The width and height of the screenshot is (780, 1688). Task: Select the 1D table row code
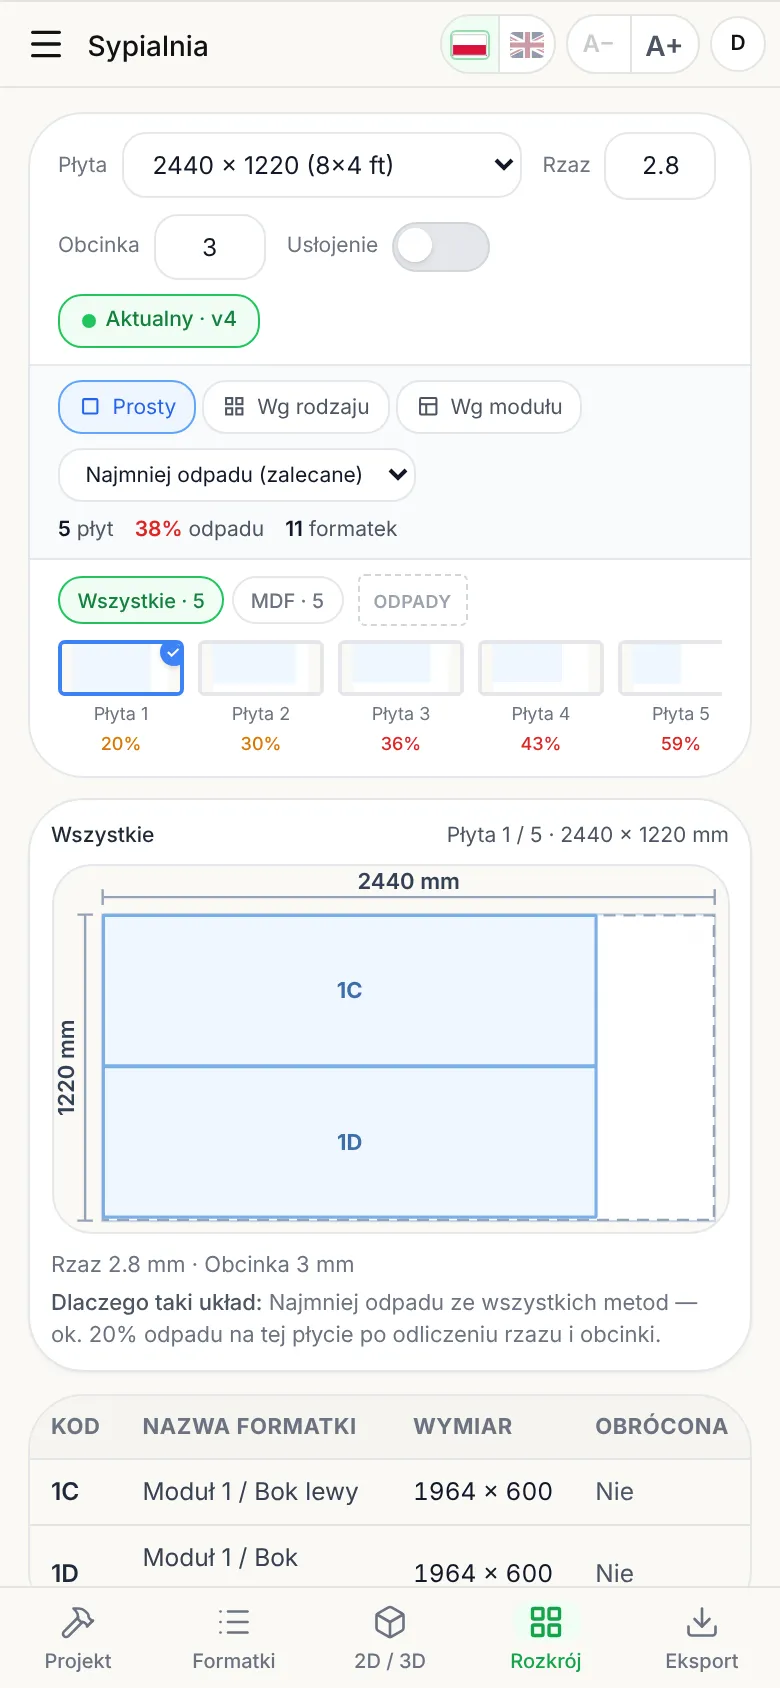(x=65, y=1573)
